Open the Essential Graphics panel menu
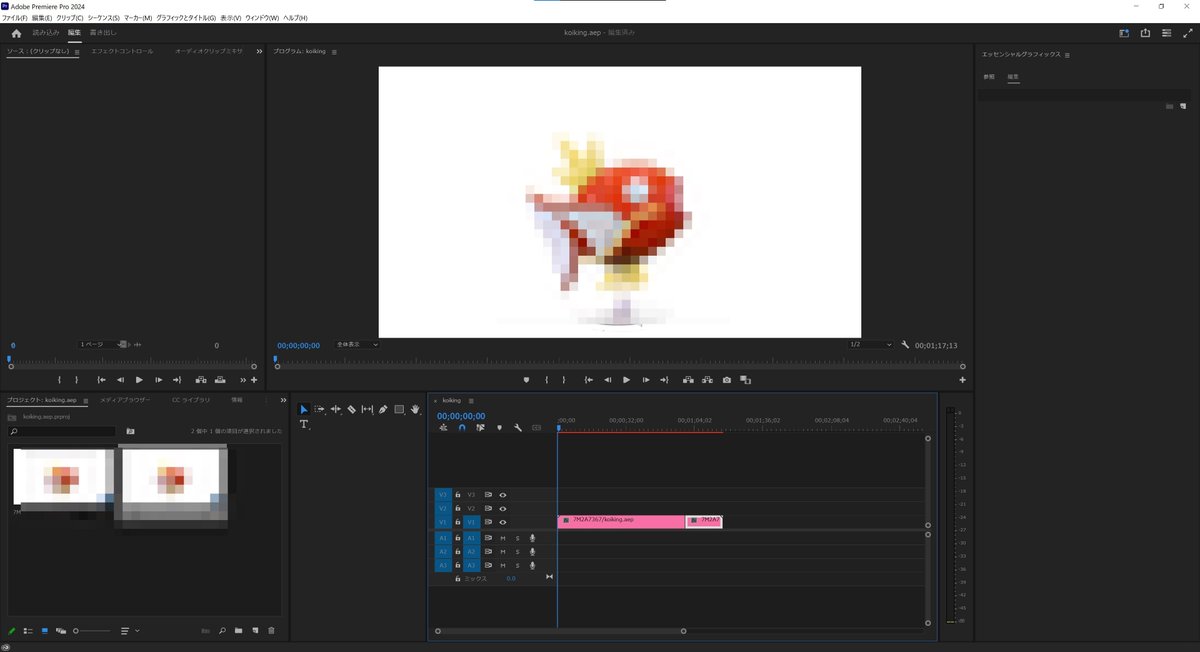This screenshot has width=1200, height=652. pyautogui.click(x=1068, y=54)
